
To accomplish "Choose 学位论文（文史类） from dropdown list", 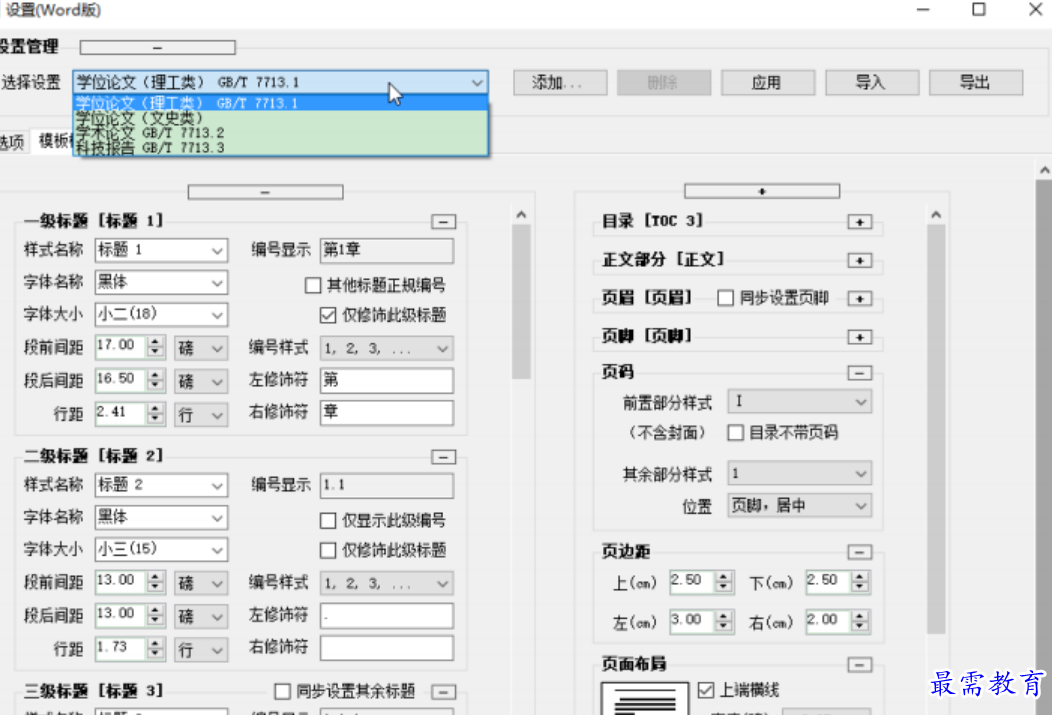I will point(280,118).
